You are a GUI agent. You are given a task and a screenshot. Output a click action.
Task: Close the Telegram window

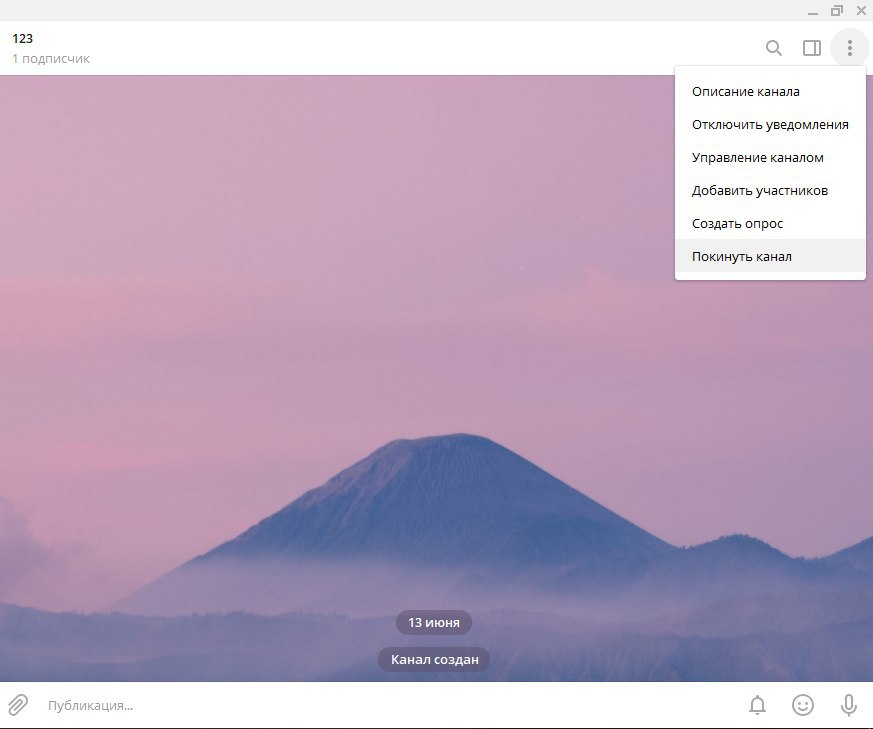tap(861, 11)
